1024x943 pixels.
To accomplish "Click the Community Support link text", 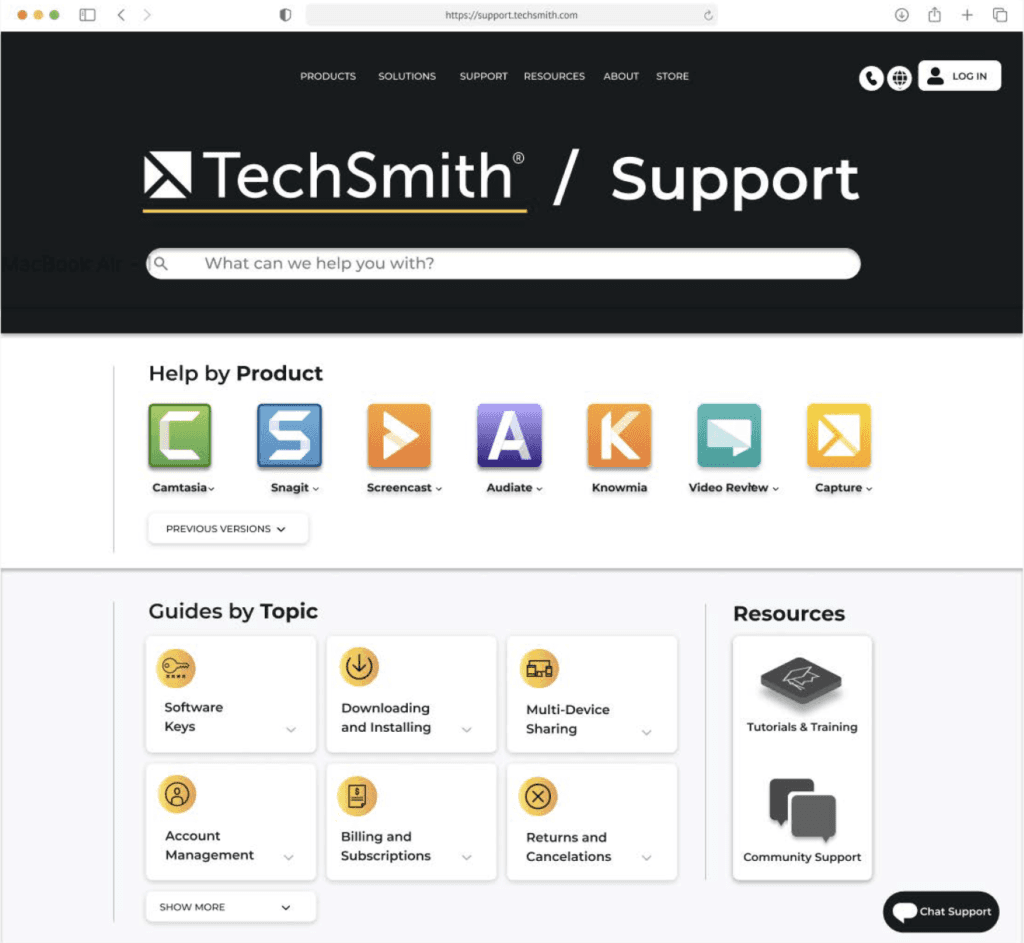I will [x=802, y=857].
